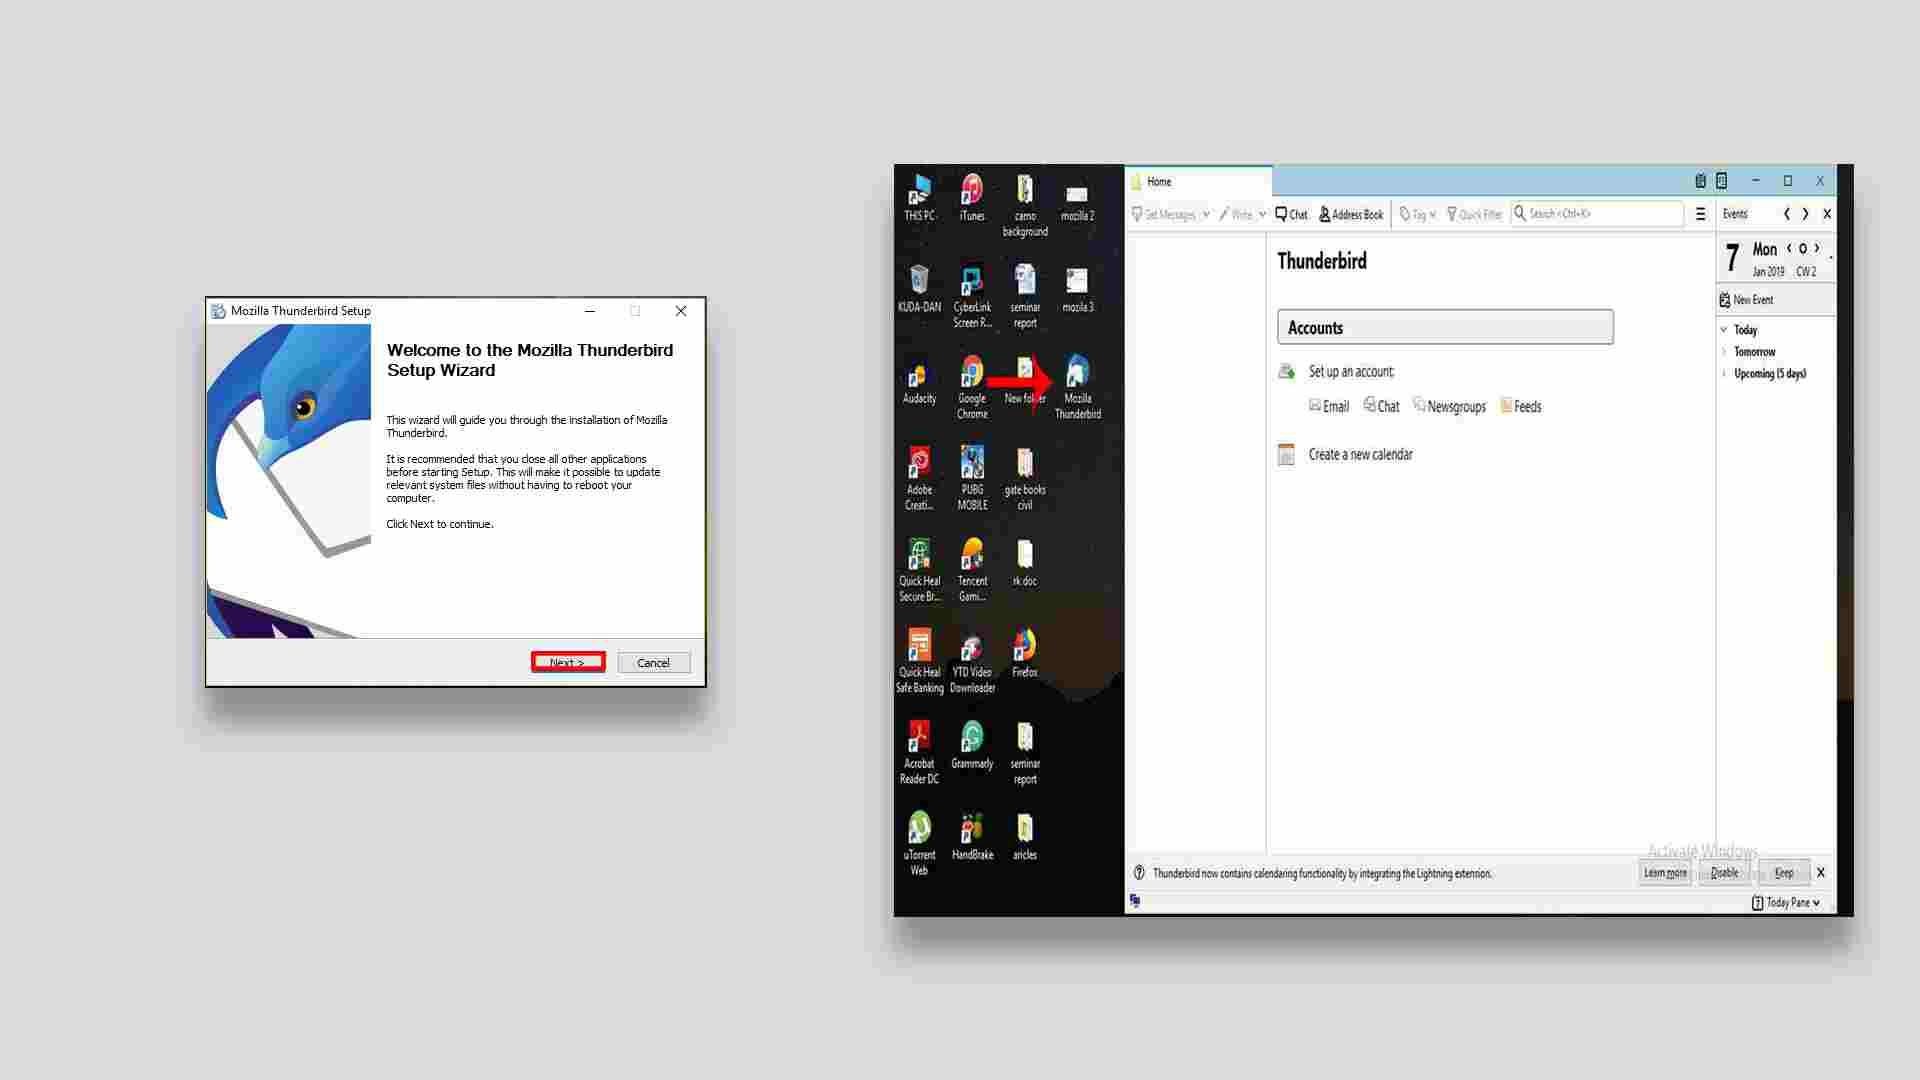Click Disable in Lightning notification bar

pyautogui.click(x=1724, y=873)
